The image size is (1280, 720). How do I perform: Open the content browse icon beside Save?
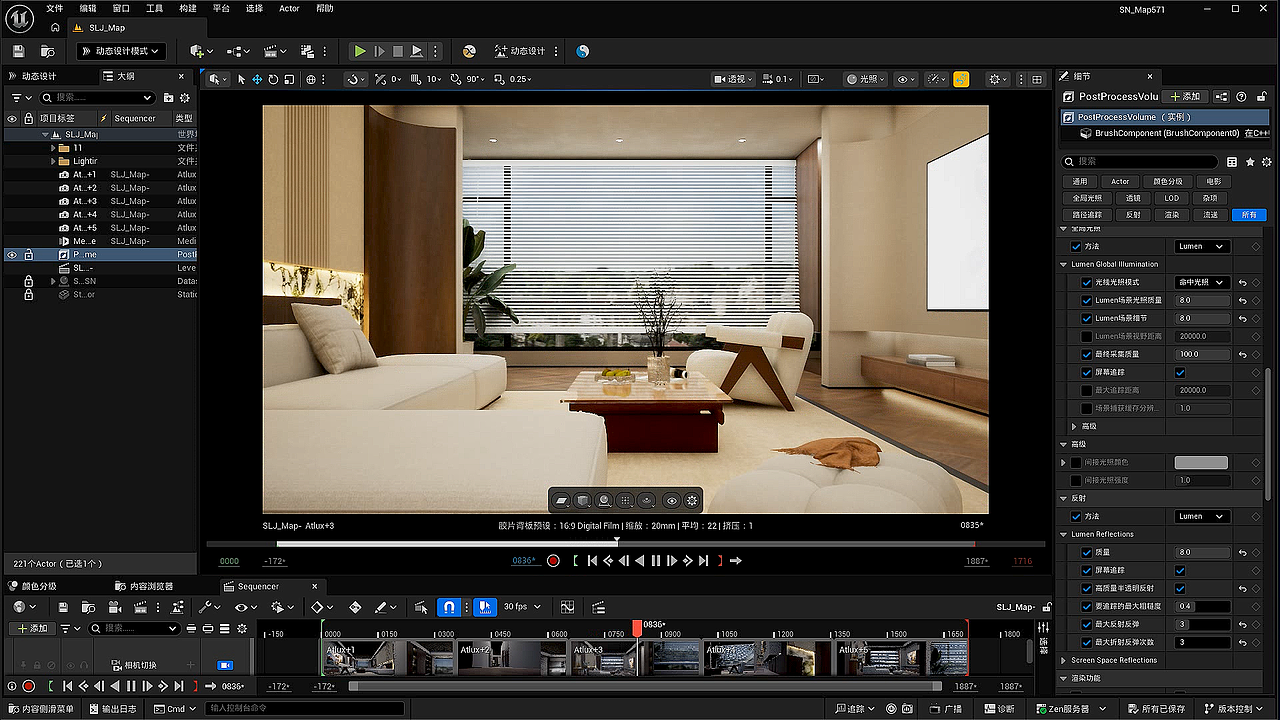pos(47,51)
